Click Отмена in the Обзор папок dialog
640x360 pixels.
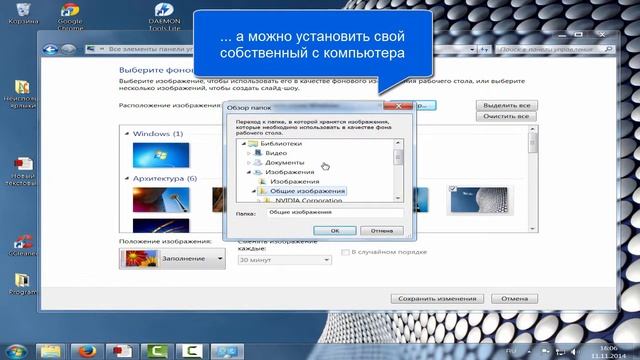tap(382, 231)
